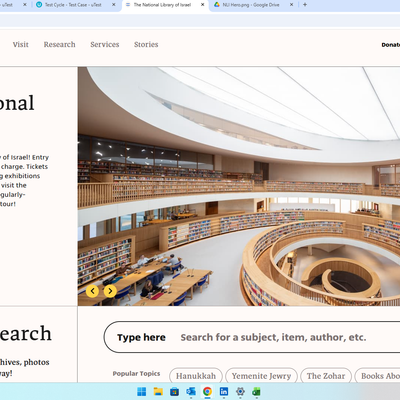Viewport: 400px width, 400px height.
Task: Open the Stories menu
Action: click(146, 44)
